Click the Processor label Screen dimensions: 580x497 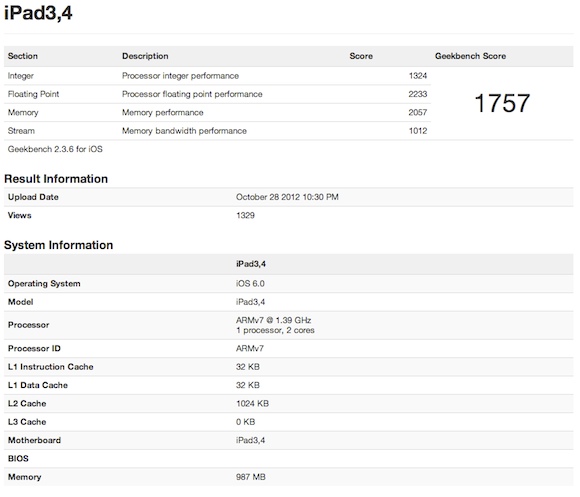point(28,325)
